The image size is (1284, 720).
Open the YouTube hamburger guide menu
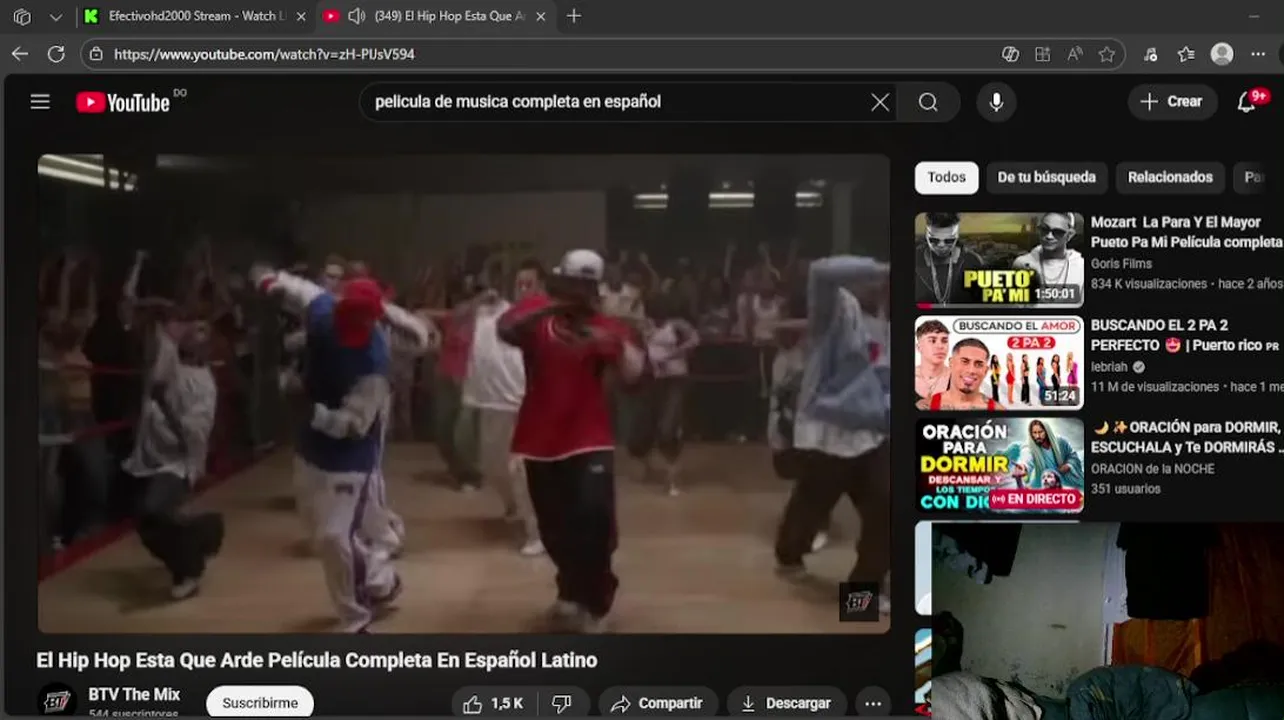[40, 102]
